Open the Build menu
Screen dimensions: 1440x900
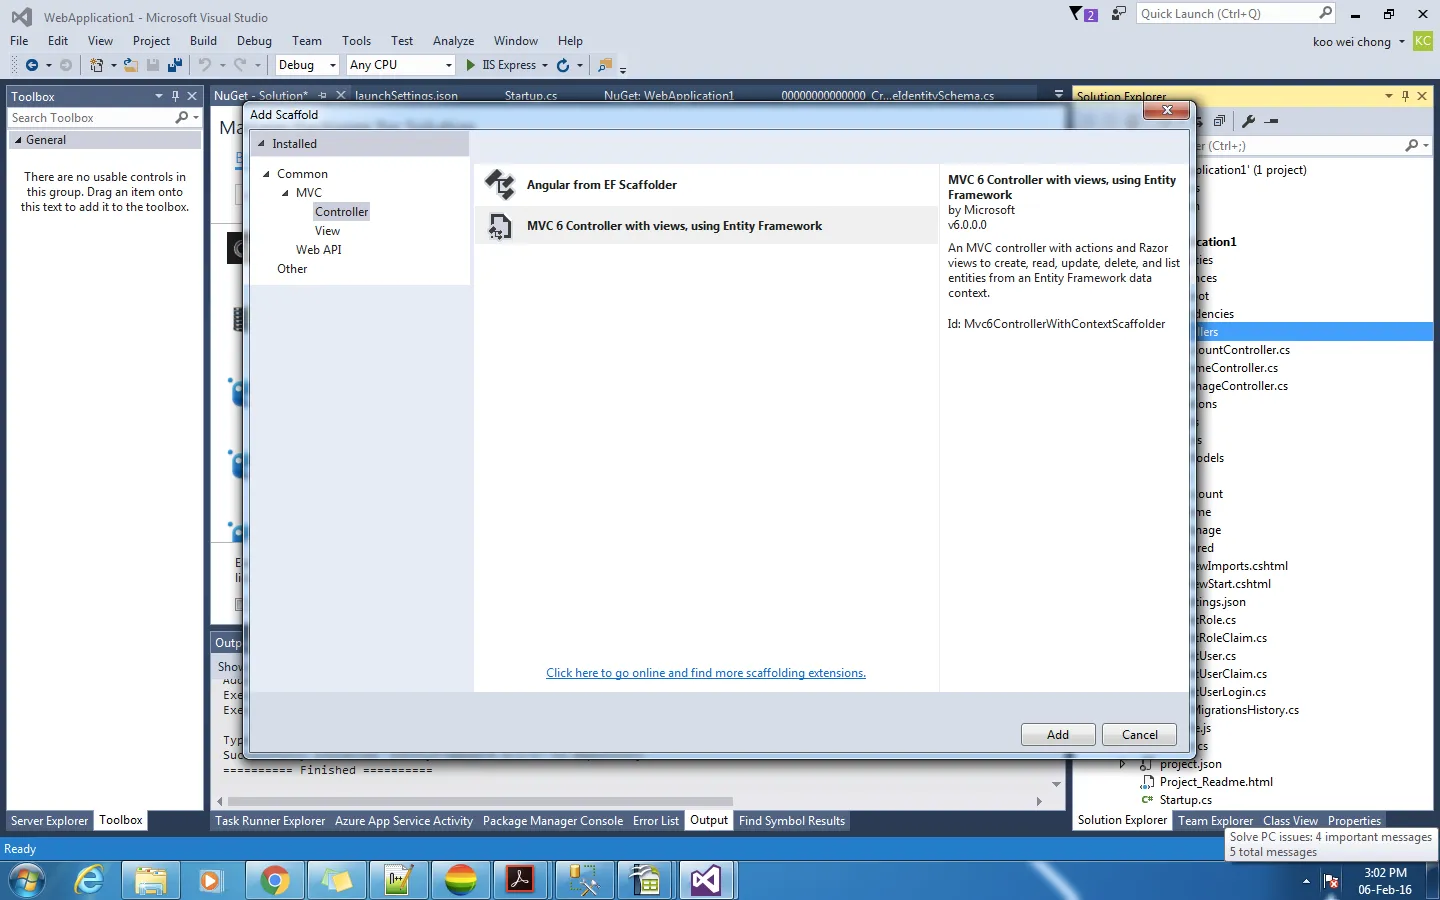(x=203, y=41)
